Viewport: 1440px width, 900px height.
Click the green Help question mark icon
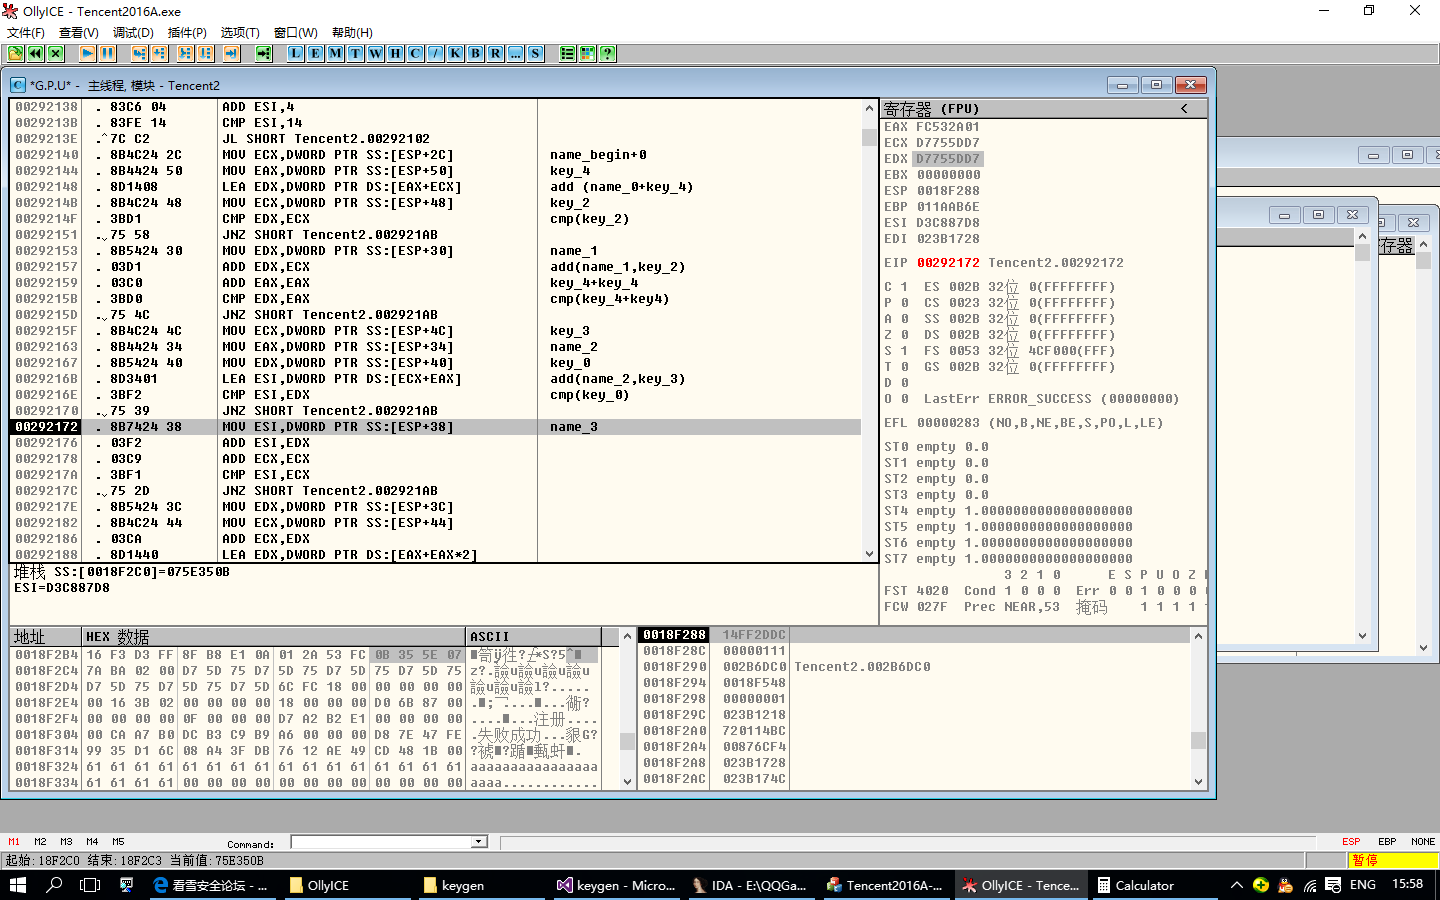click(607, 53)
